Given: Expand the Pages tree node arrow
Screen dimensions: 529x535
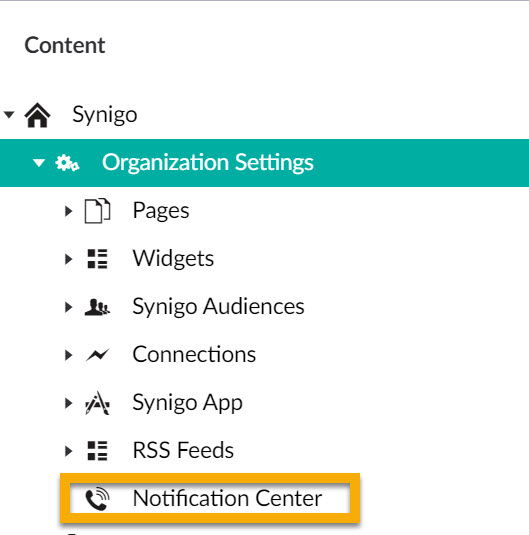Looking at the screenshot, I should coord(69,211).
